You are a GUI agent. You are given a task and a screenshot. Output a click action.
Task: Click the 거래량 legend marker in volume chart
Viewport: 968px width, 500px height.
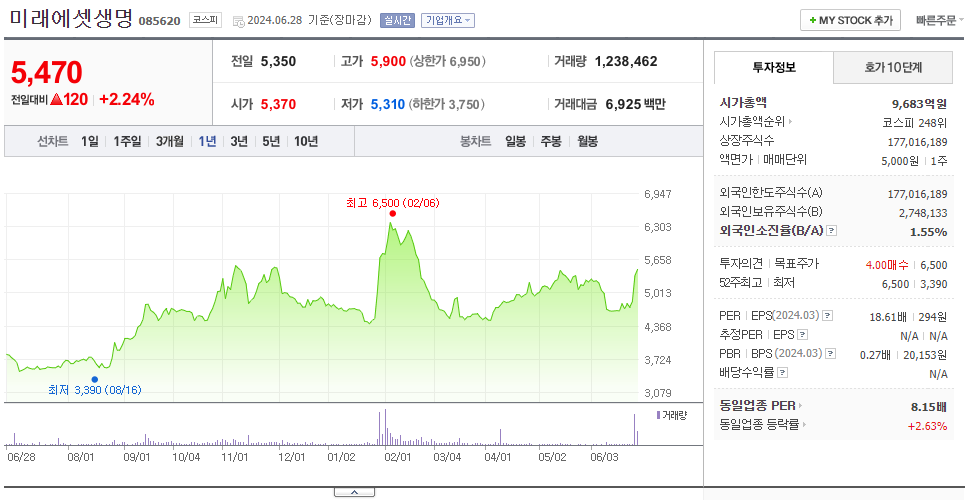[x=658, y=415]
